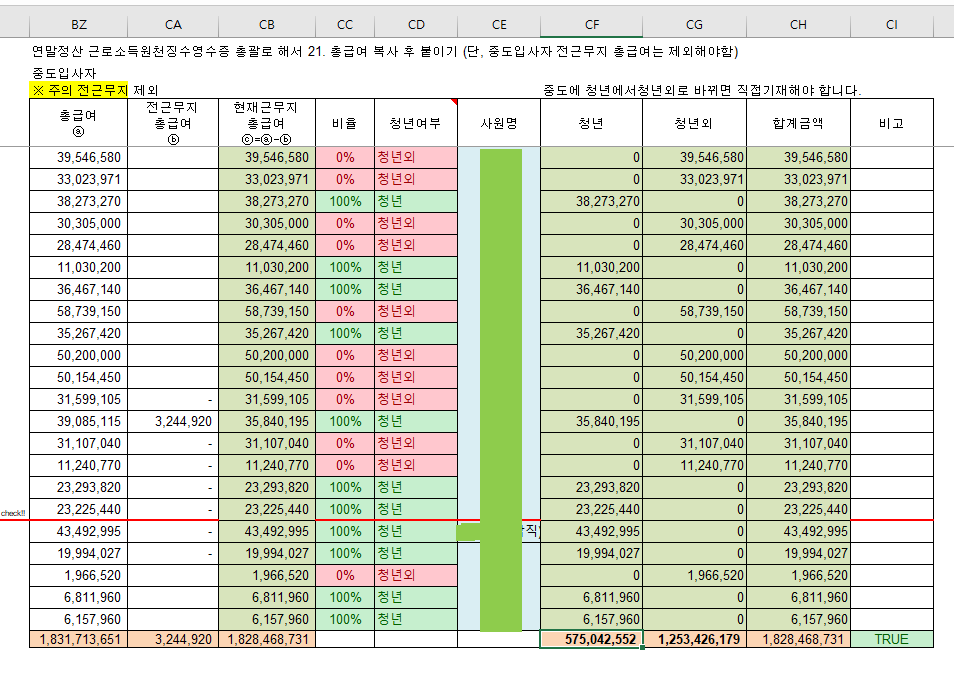Select the cell showing 39,085,115
Viewport: 954px width, 682px height.
(x=79, y=421)
